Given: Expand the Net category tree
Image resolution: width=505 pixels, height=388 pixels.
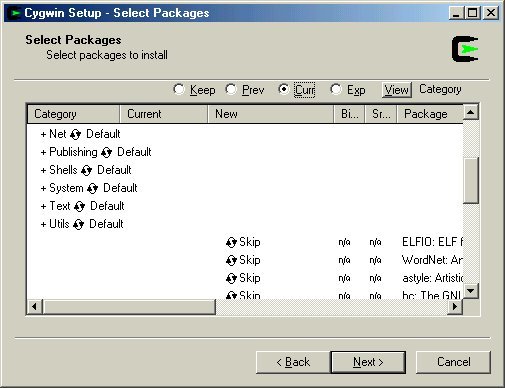Looking at the screenshot, I should pyautogui.click(x=43, y=134).
